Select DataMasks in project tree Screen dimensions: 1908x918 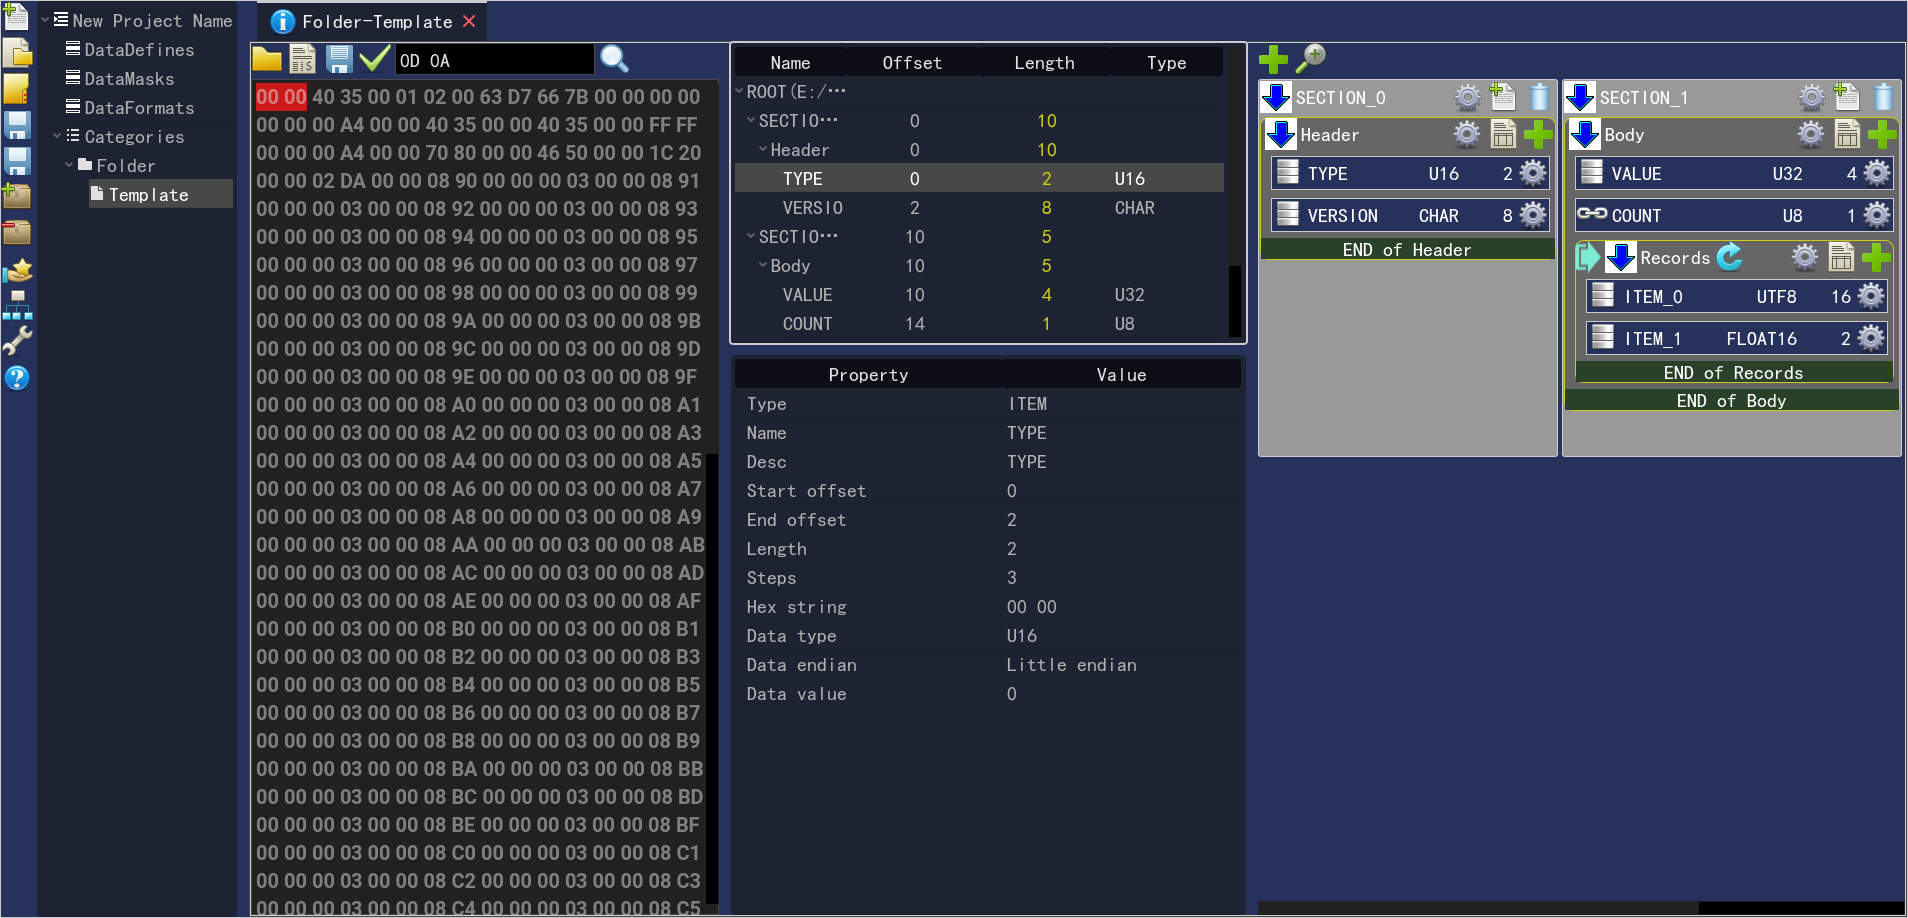tap(129, 78)
